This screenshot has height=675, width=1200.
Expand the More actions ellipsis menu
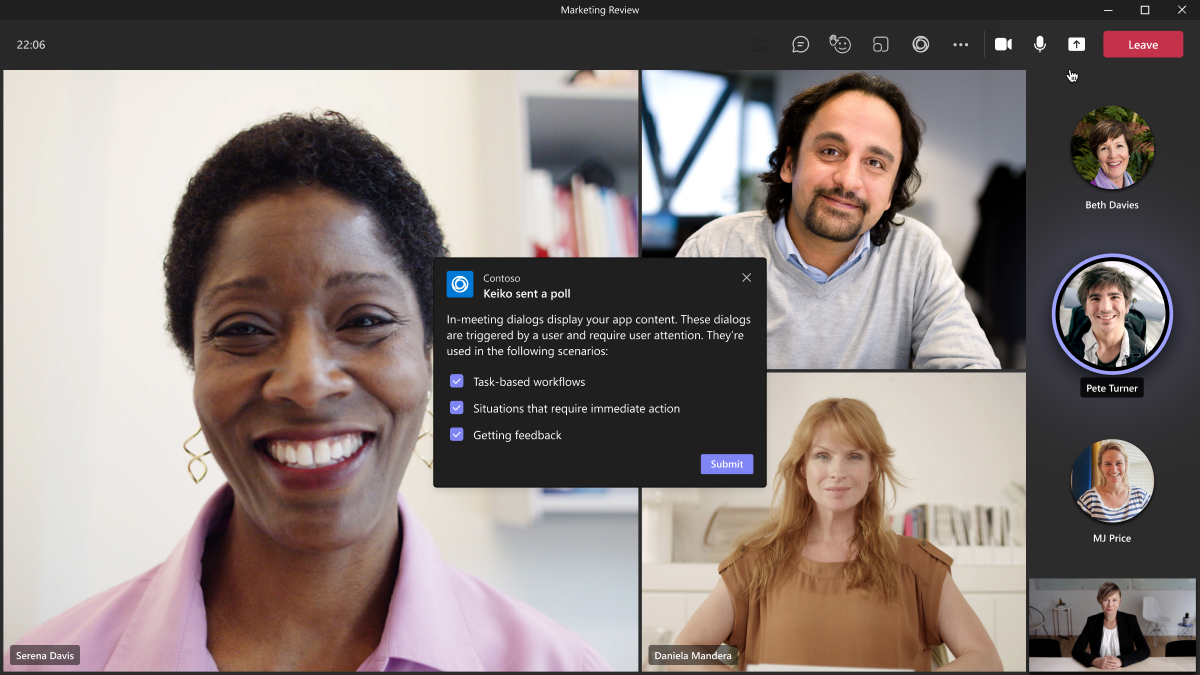coord(960,44)
